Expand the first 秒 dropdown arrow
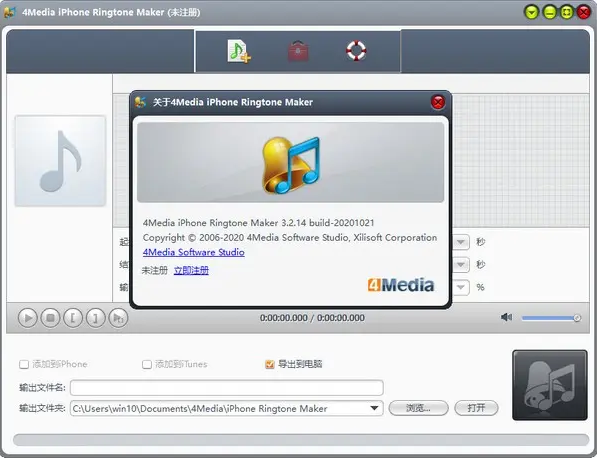This screenshot has height=458, width=597. 461,242
